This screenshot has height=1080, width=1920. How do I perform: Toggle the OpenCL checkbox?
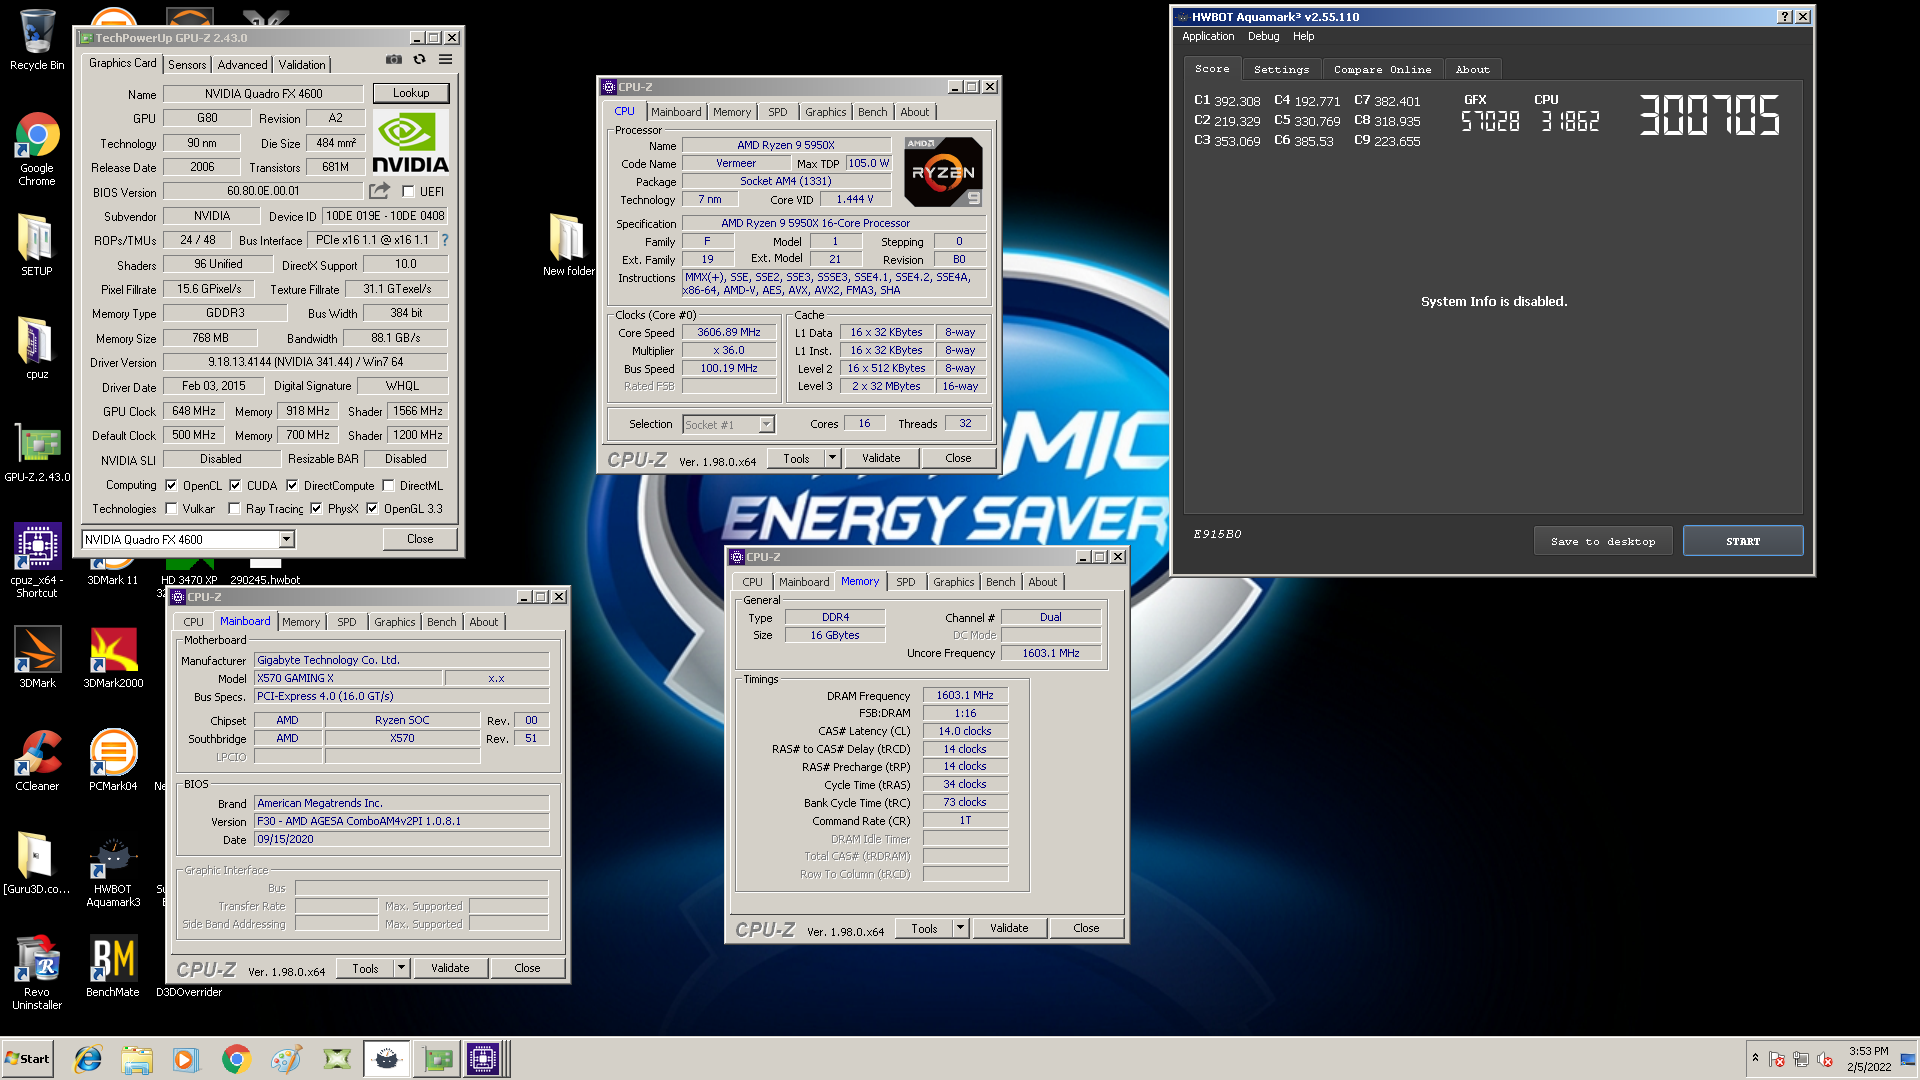pyautogui.click(x=171, y=485)
